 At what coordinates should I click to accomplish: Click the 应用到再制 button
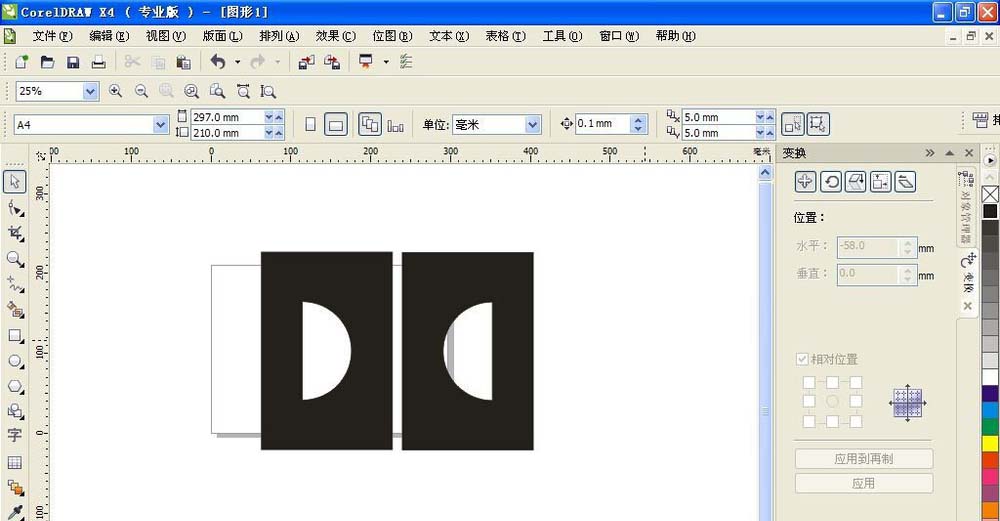click(864, 459)
